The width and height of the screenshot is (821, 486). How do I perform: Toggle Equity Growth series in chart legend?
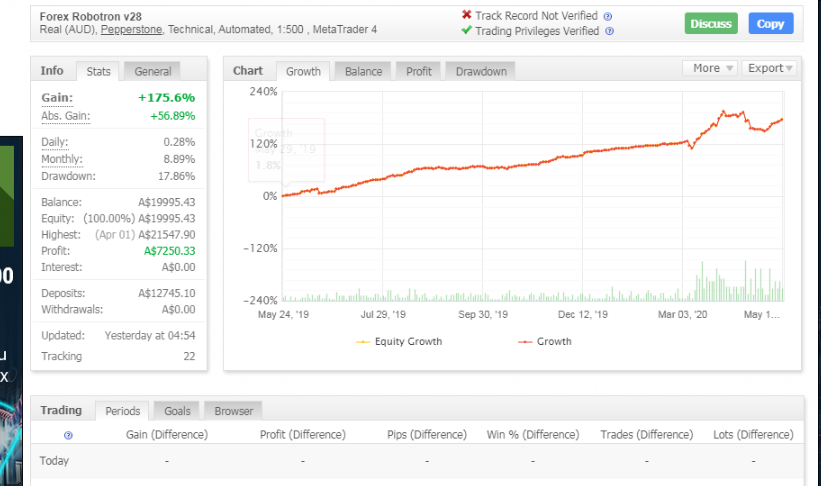pos(399,342)
